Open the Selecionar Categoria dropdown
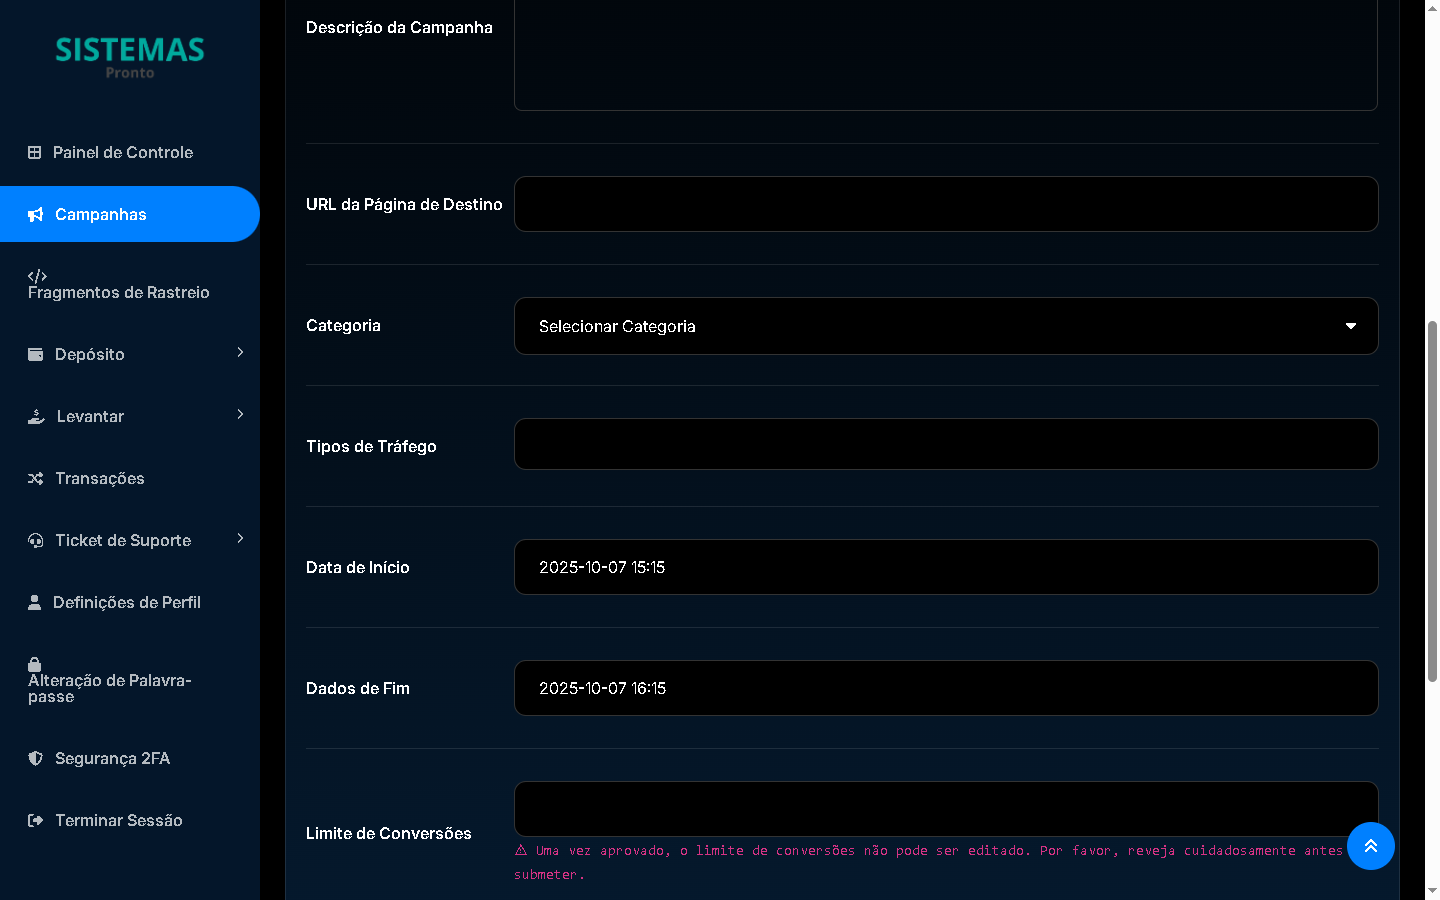Image resolution: width=1440 pixels, height=900 pixels. [945, 326]
